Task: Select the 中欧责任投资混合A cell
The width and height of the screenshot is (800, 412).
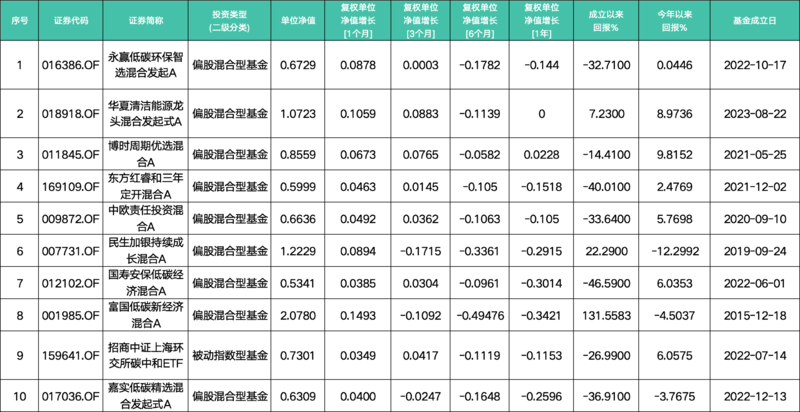Action: (146, 219)
